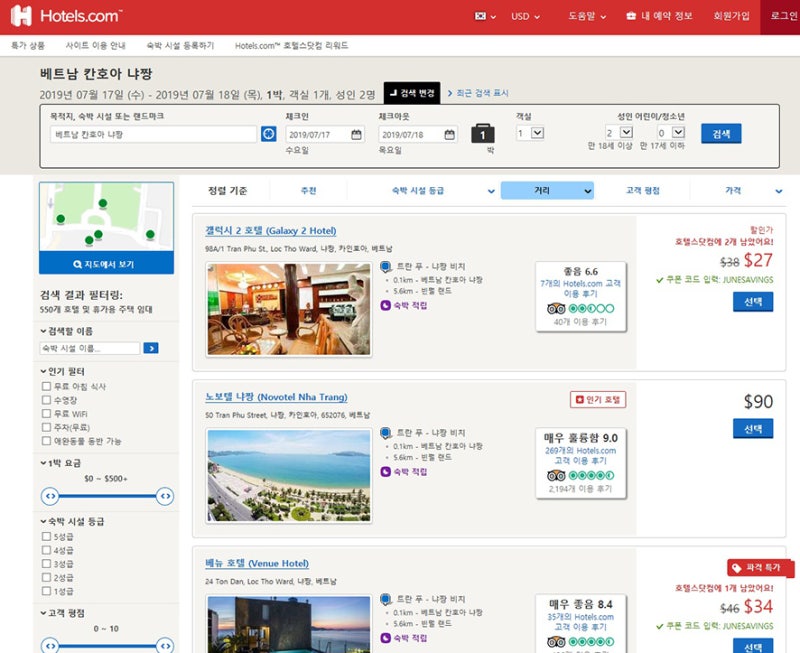Click the 최근 검색 표시 link
Image resolution: width=800 pixels, height=653 pixels.
tap(478, 93)
